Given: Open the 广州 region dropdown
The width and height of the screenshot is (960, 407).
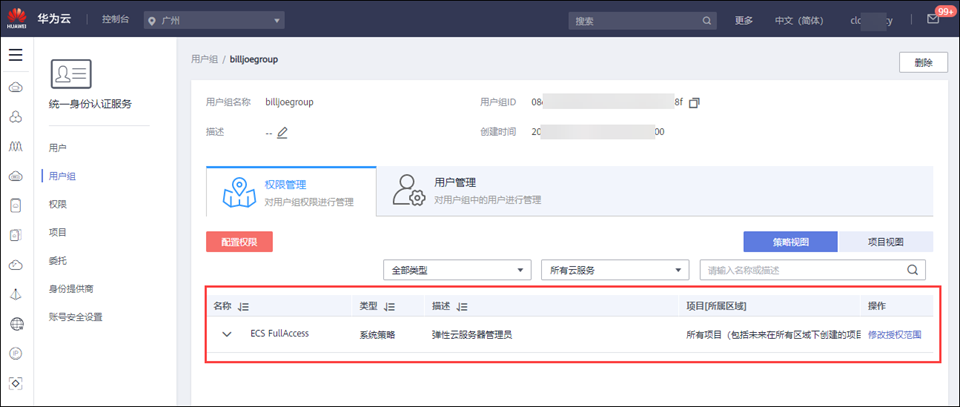Looking at the screenshot, I should click(x=214, y=20).
